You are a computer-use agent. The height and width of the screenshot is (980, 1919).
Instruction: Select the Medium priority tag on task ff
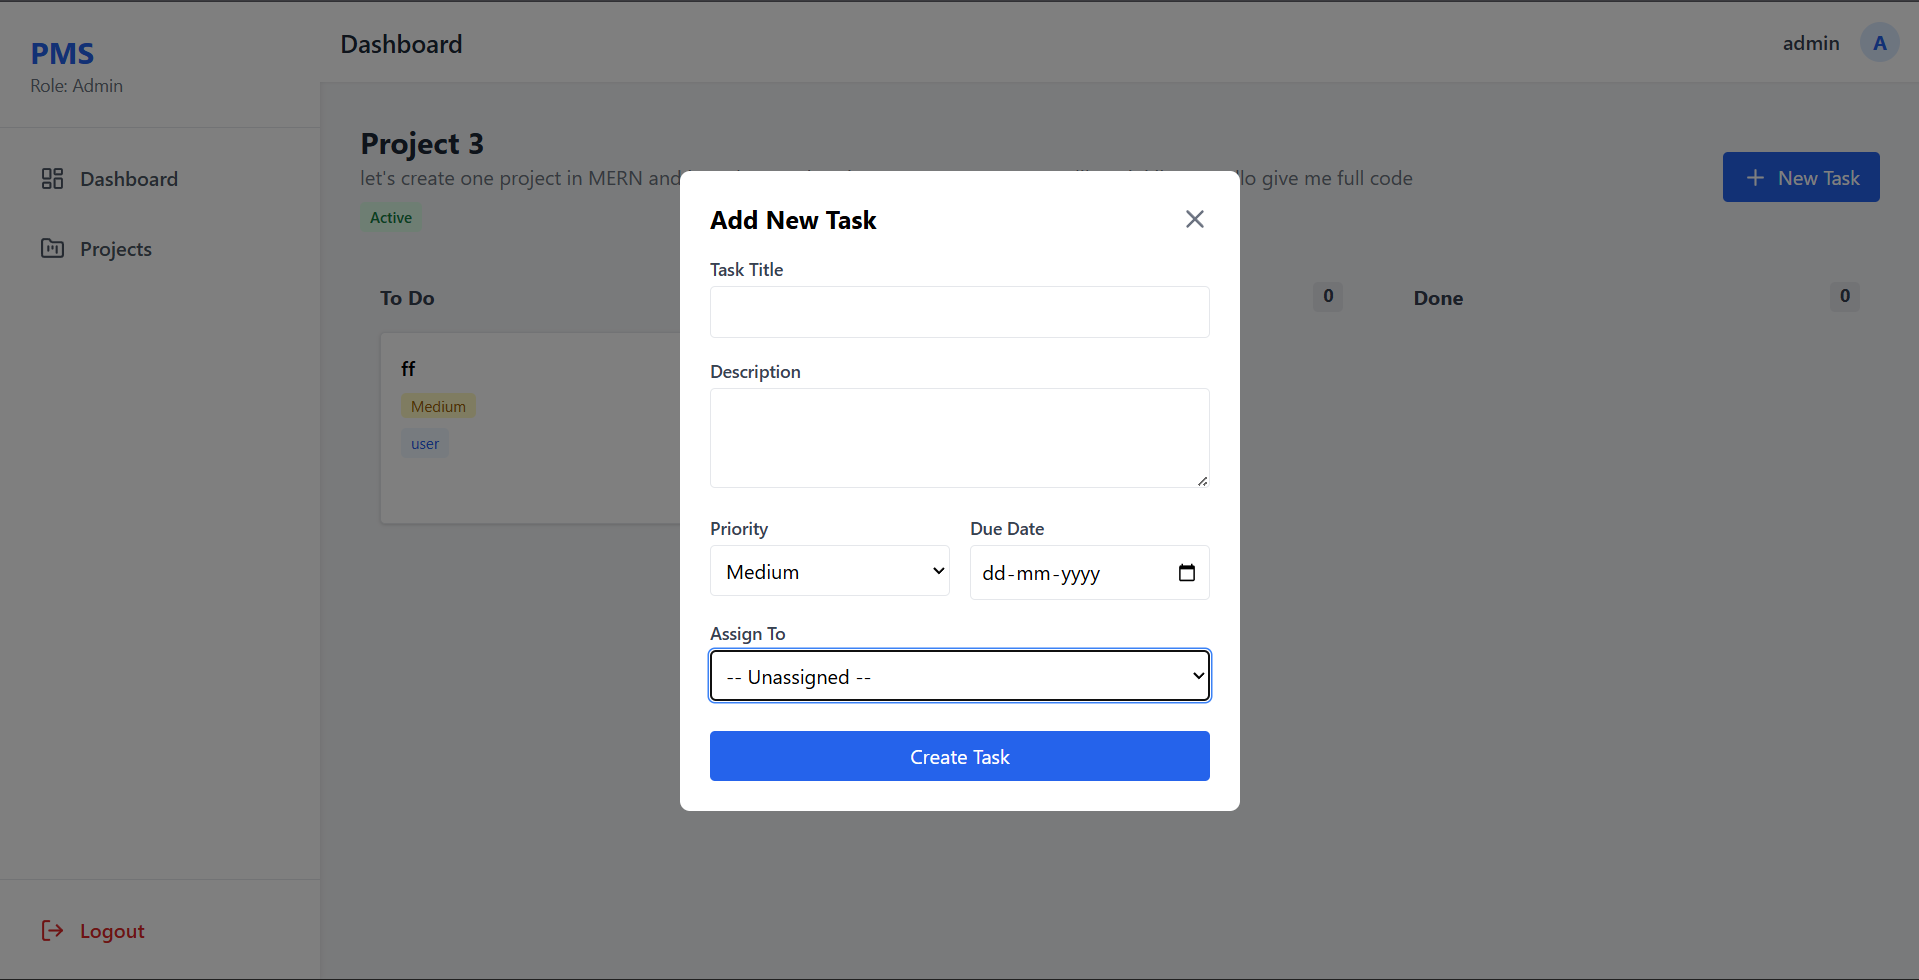(x=438, y=407)
